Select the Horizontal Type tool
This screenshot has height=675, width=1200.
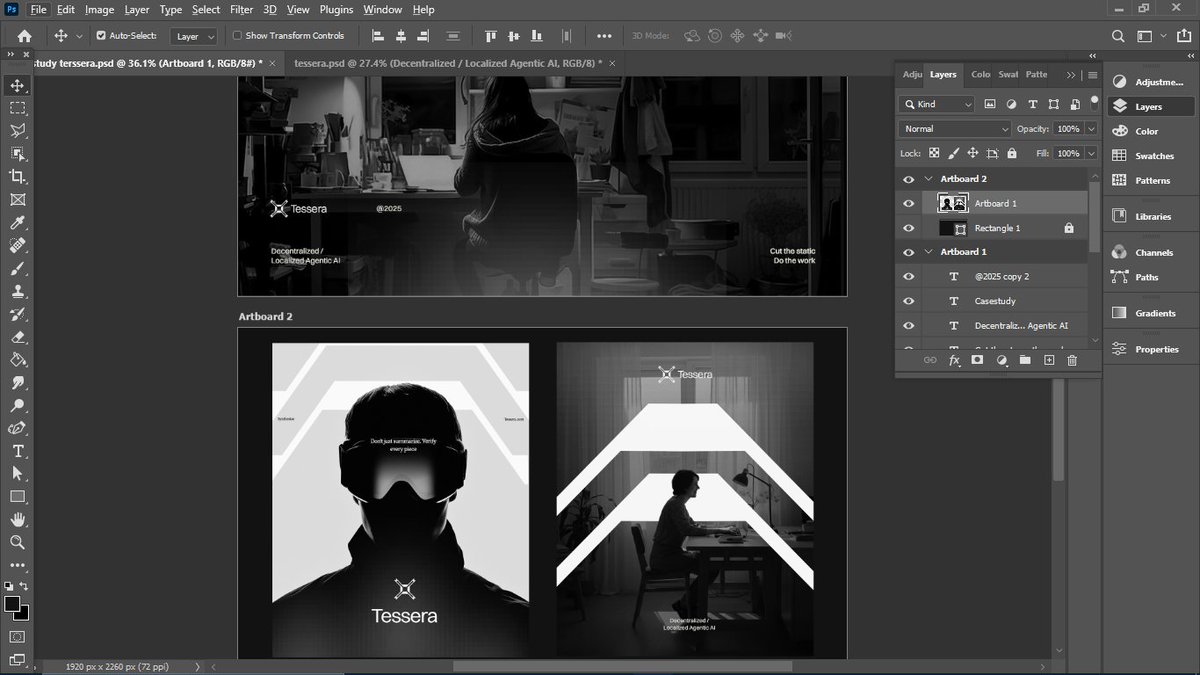pyautogui.click(x=17, y=451)
